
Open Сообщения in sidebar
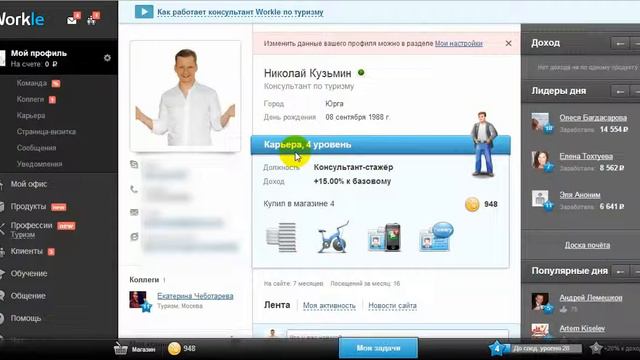click(x=36, y=148)
